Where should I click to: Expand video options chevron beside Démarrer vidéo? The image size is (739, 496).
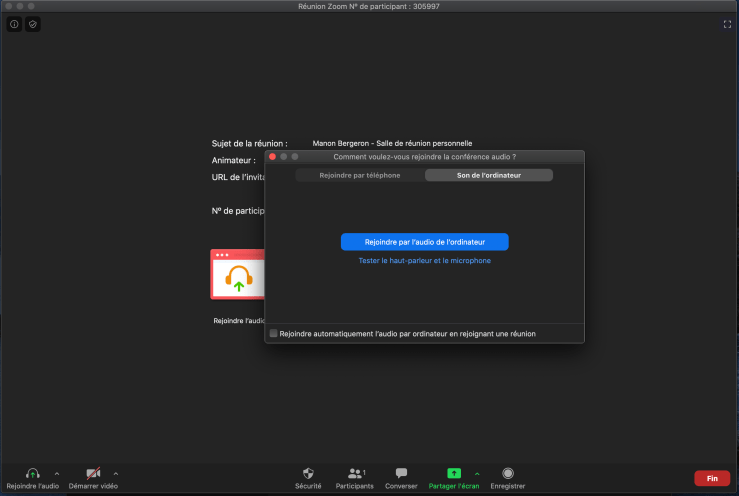click(116, 473)
